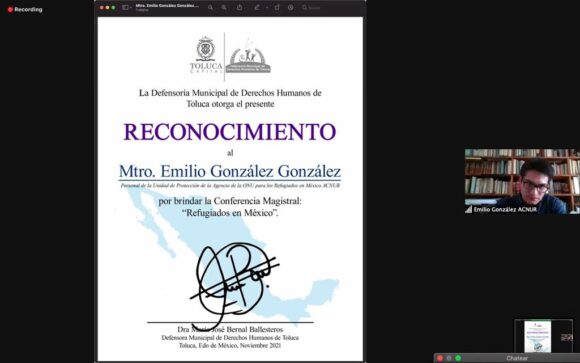Select Emilio González ACNUR video tile

522,181
